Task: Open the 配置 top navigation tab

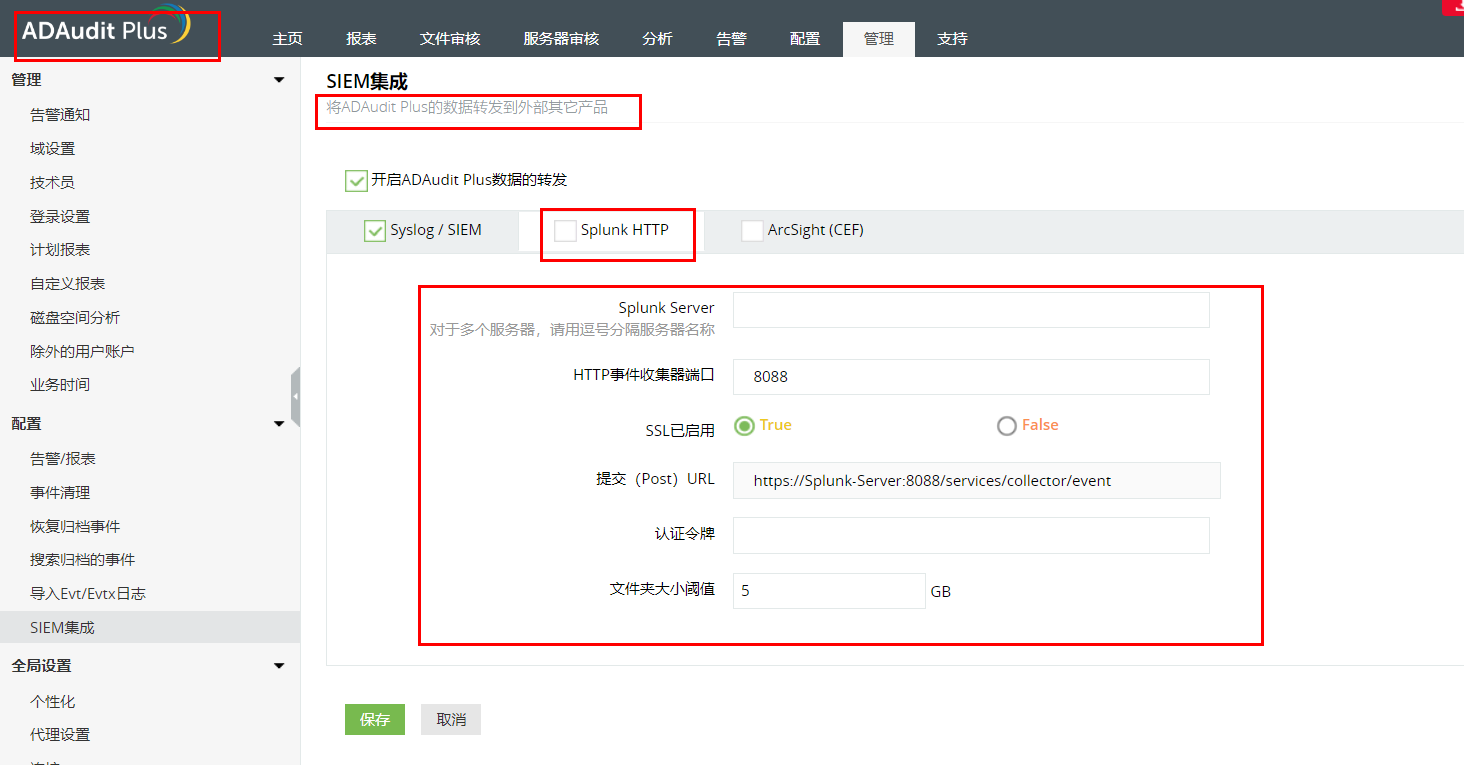Action: (x=805, y=39)
